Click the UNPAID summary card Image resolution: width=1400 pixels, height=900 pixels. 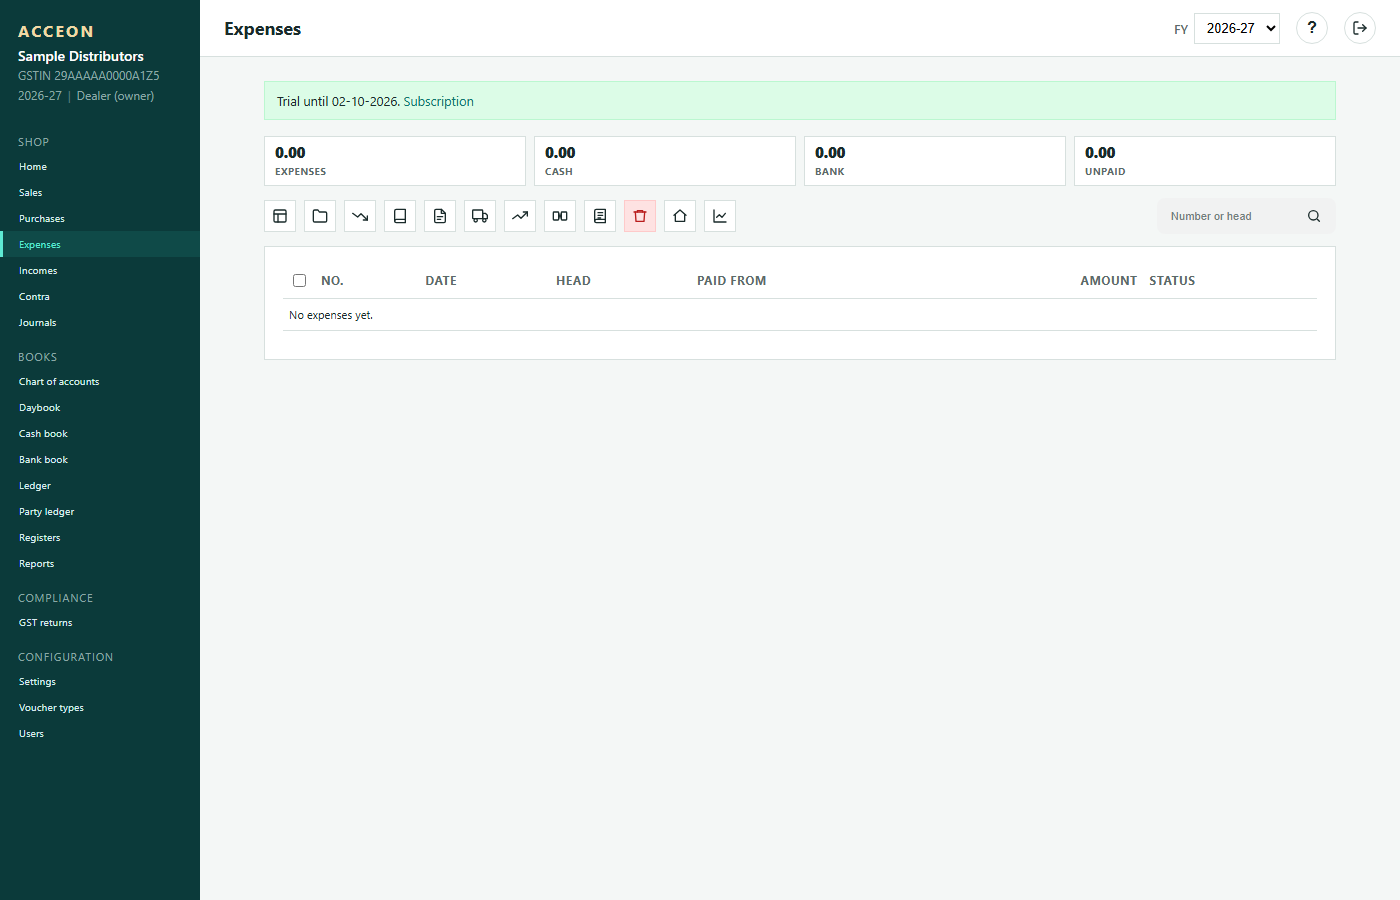pyautogui.click(x=1205, y=161)
